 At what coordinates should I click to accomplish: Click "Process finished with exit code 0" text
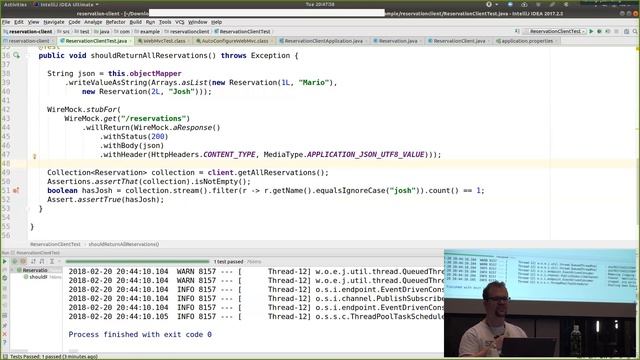pyautogui.click(x=140, y=334)
